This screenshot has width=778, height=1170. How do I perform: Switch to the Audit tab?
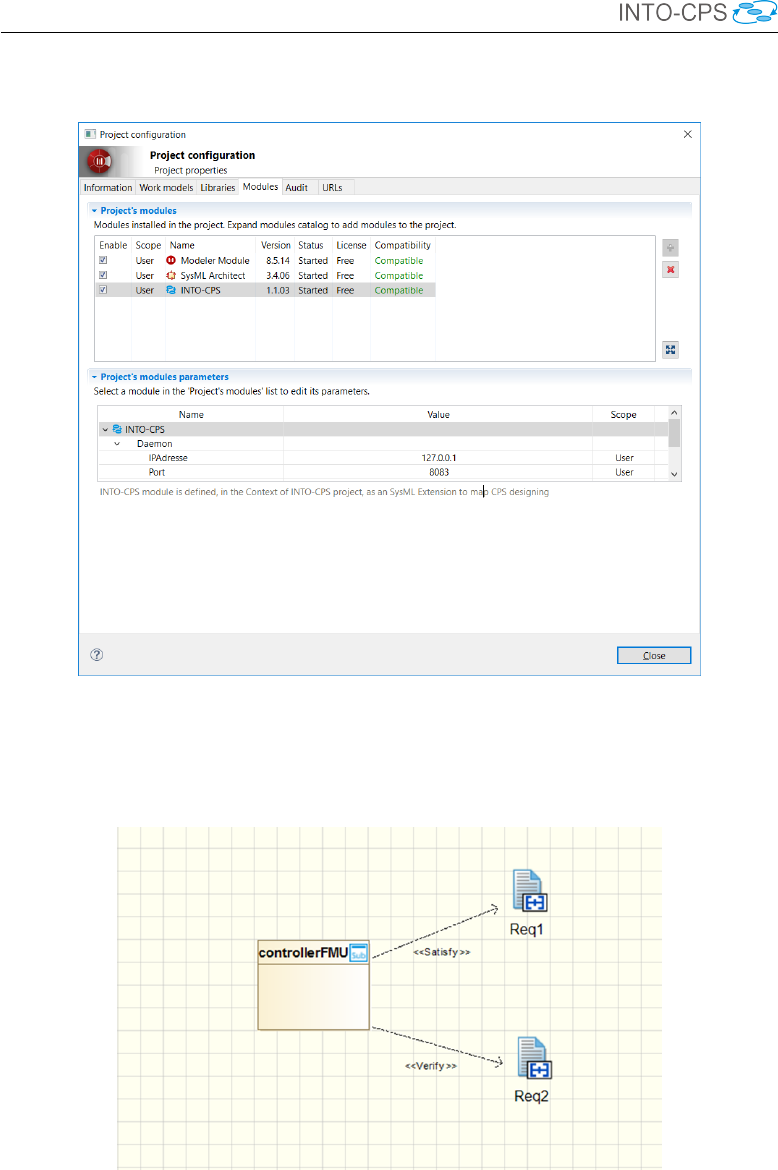click(x=296, y=187)
